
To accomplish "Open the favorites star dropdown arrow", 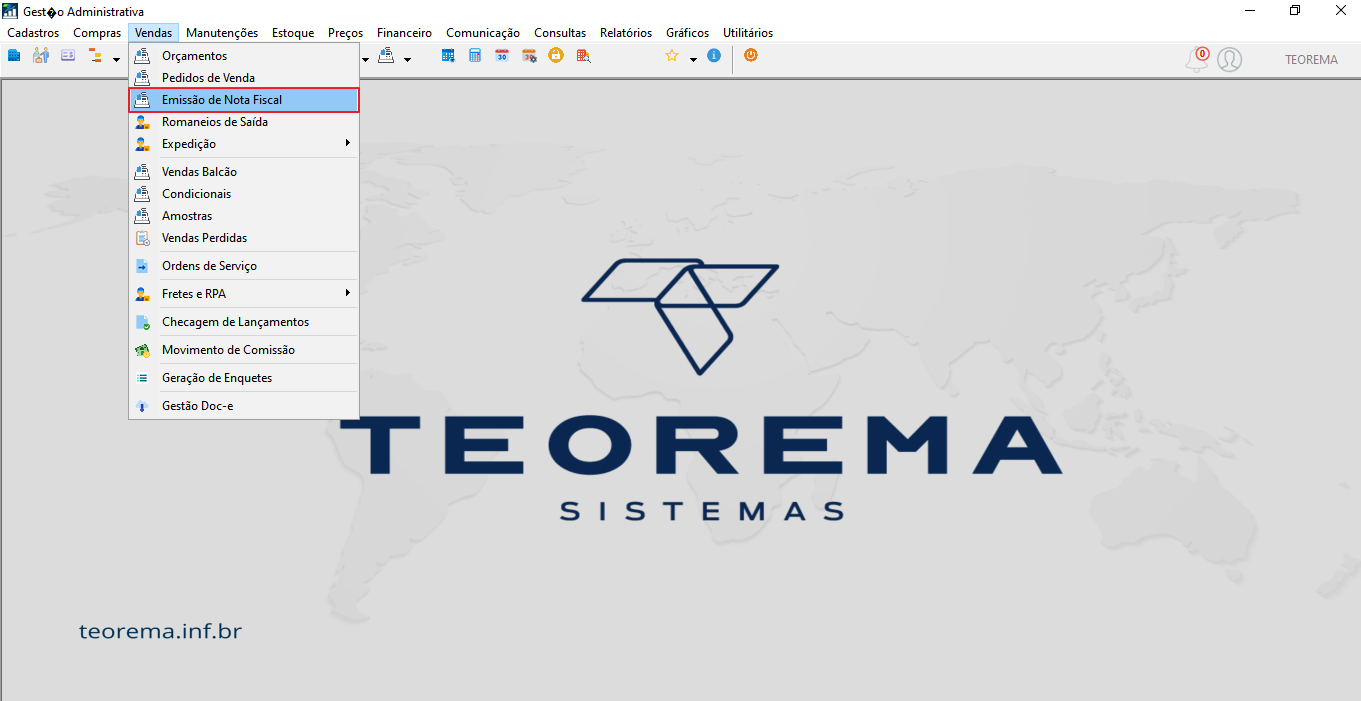I will point(693,59).
